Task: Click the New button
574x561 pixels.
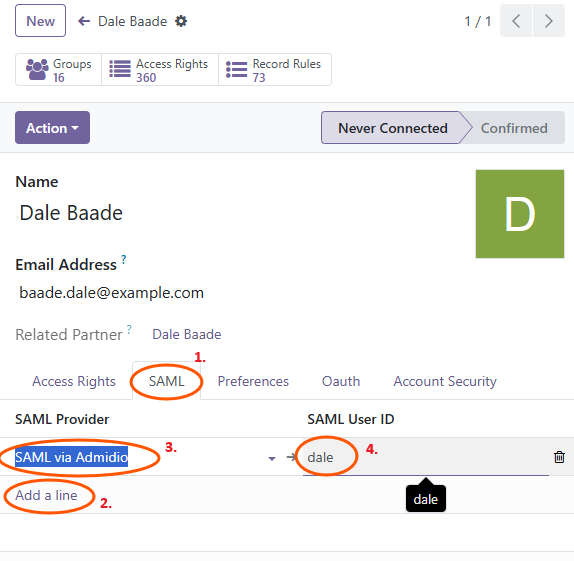Action: point(41,21)
